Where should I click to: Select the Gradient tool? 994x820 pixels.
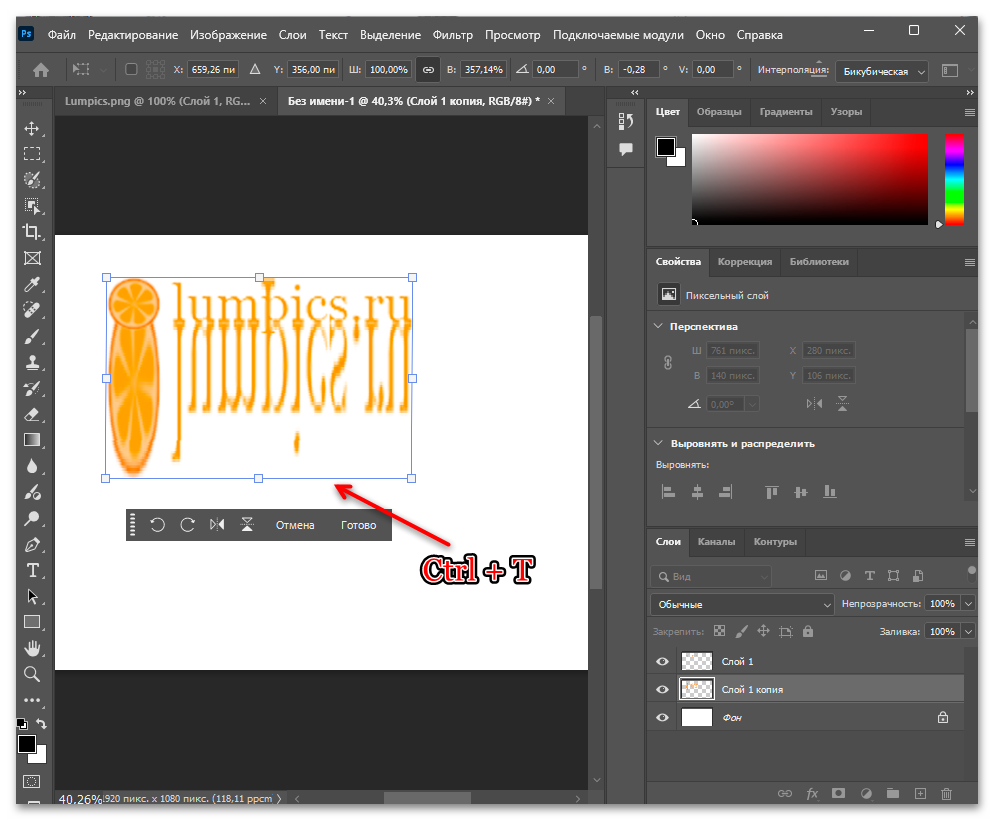click(x=32, y=440)
